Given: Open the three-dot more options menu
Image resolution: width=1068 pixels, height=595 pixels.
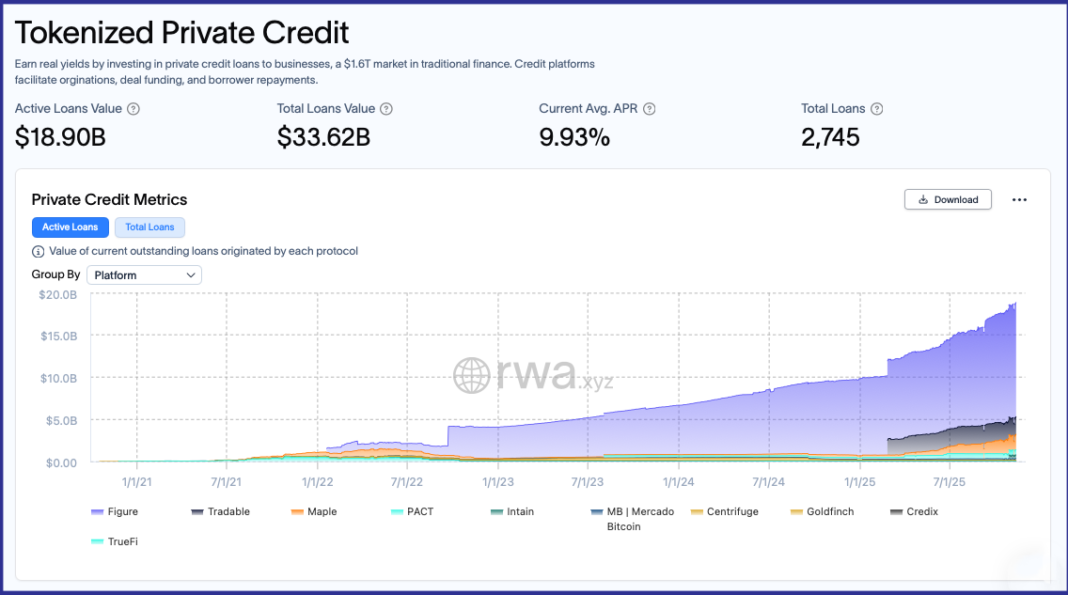Looking at the screenshot, I should pyautogui.click(x=1019, y=200).
